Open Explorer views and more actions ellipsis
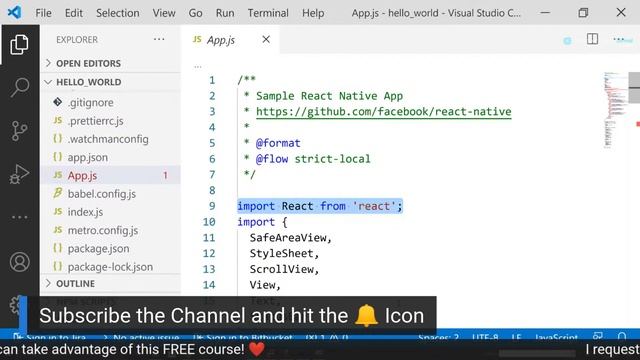This screenshot has height=360, width=640. click(x=159, y=39)
